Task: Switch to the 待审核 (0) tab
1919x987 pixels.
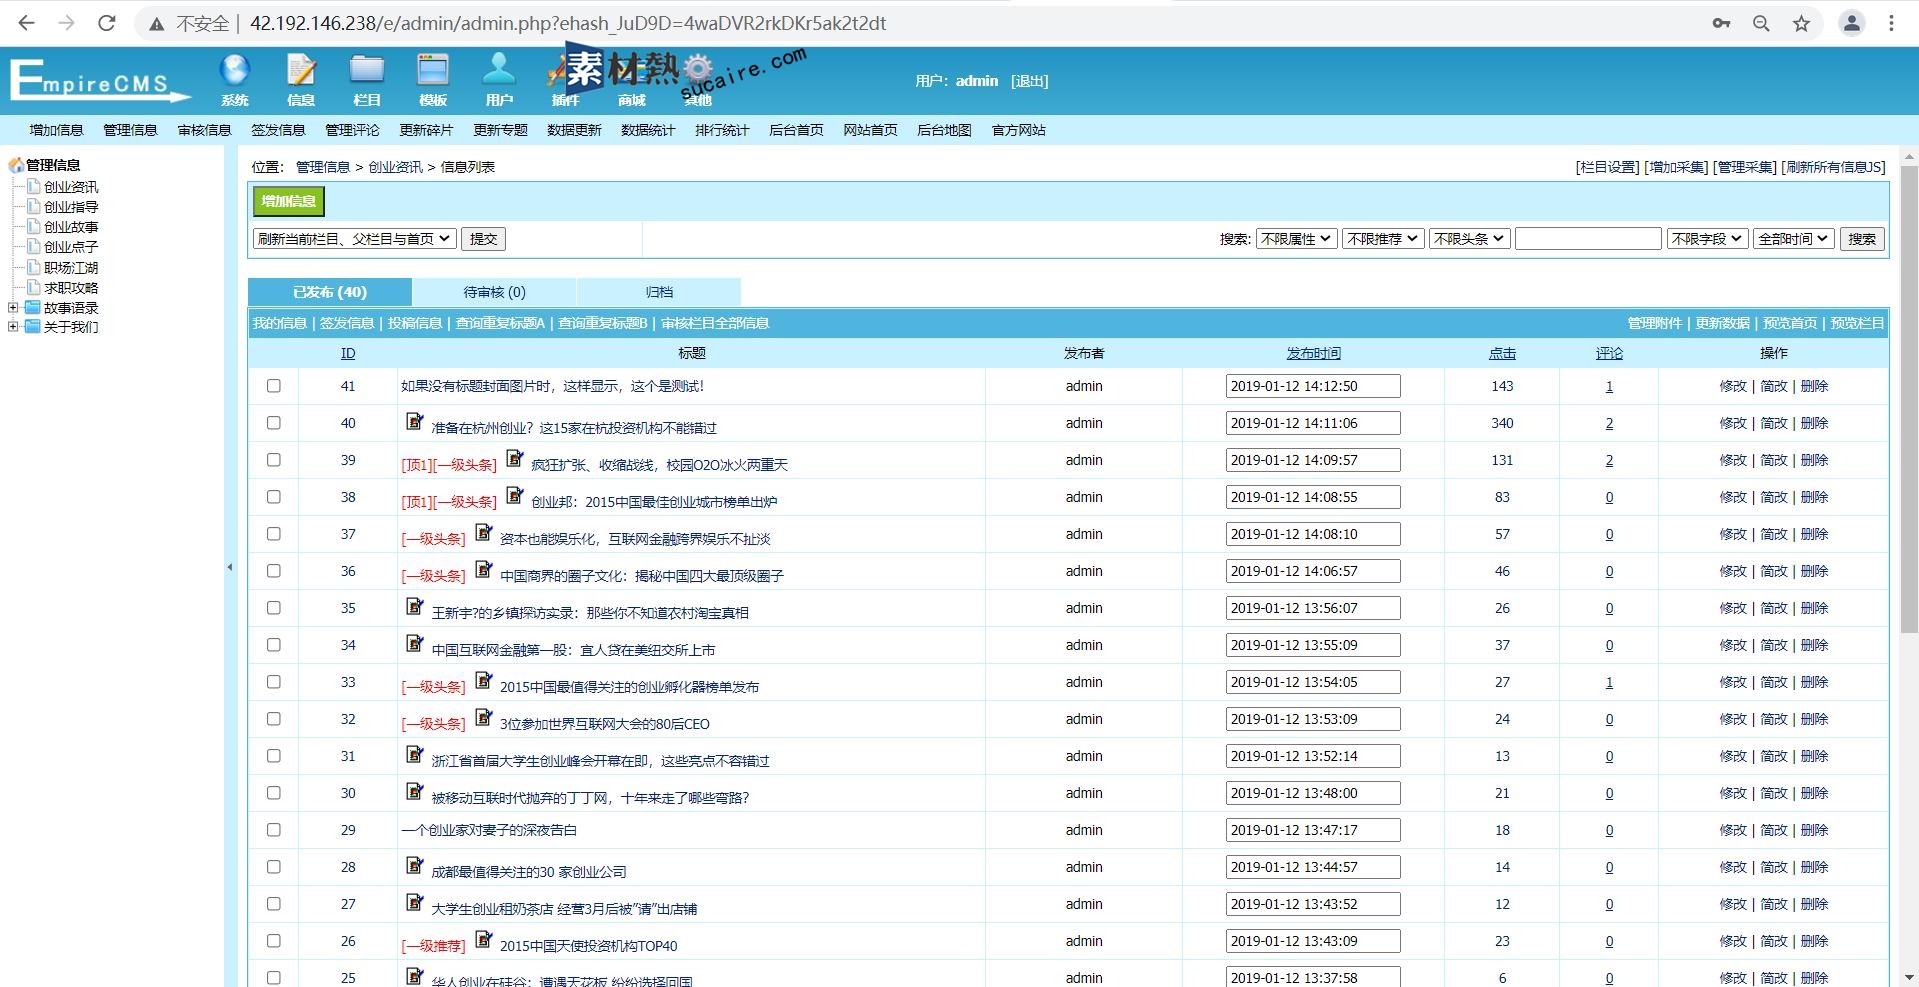Action: 494,292
